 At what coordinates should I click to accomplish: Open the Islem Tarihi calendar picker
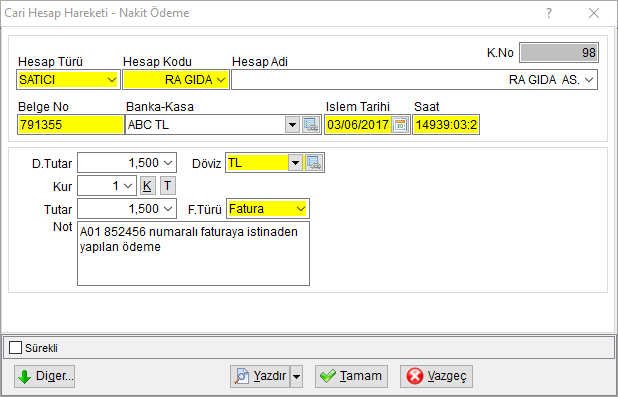pyautogui.click(x=400, y=125)
